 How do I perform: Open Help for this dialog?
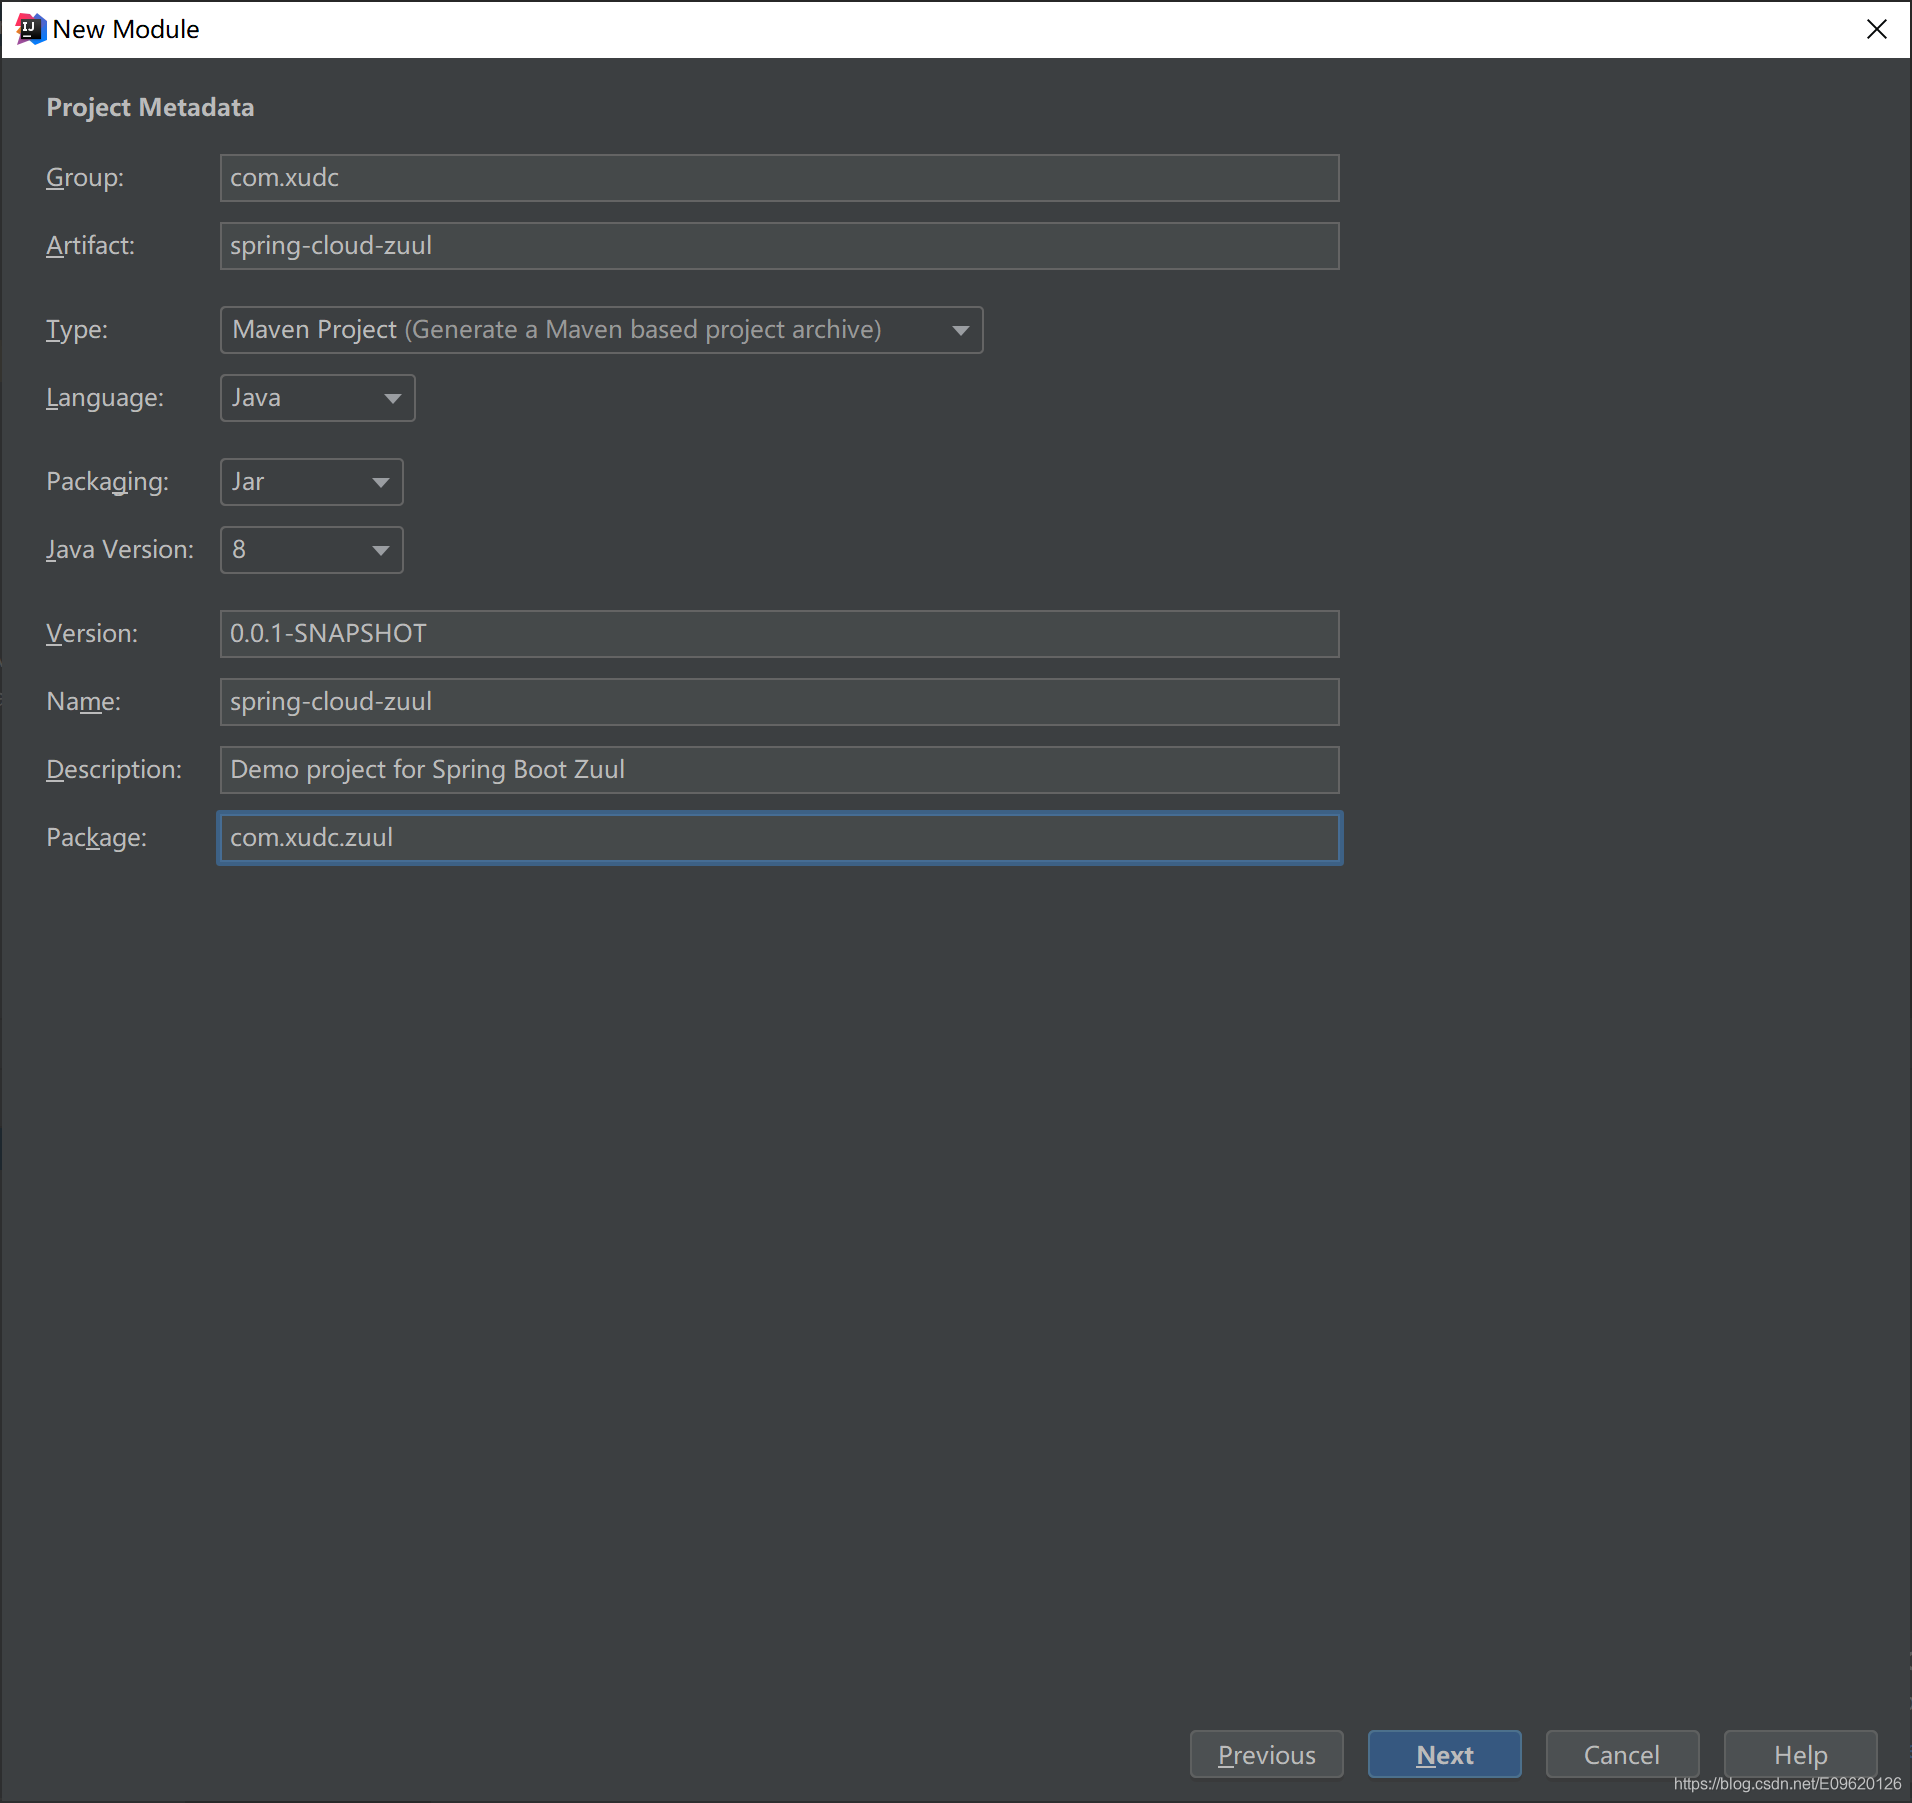pyautogui.click(x=1800, y=1755)
